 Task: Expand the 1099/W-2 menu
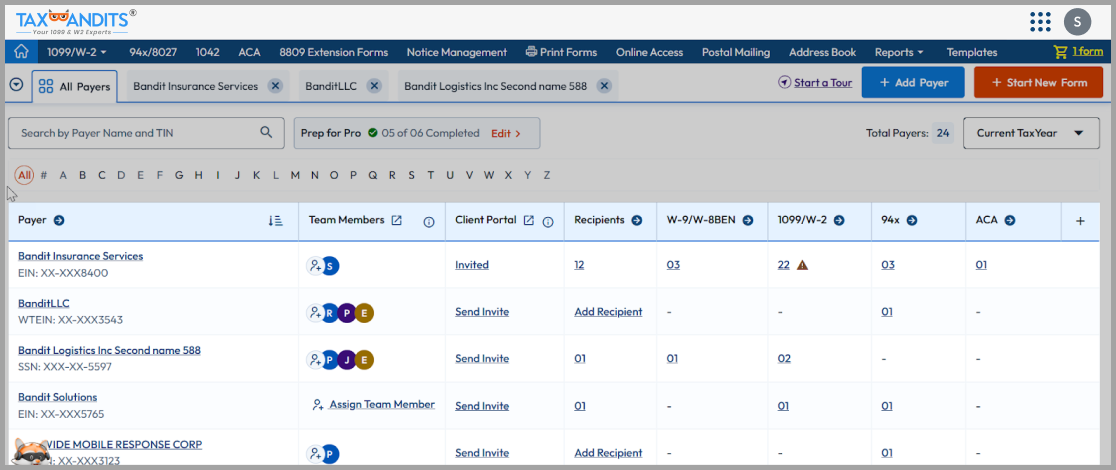coord(77,52)
